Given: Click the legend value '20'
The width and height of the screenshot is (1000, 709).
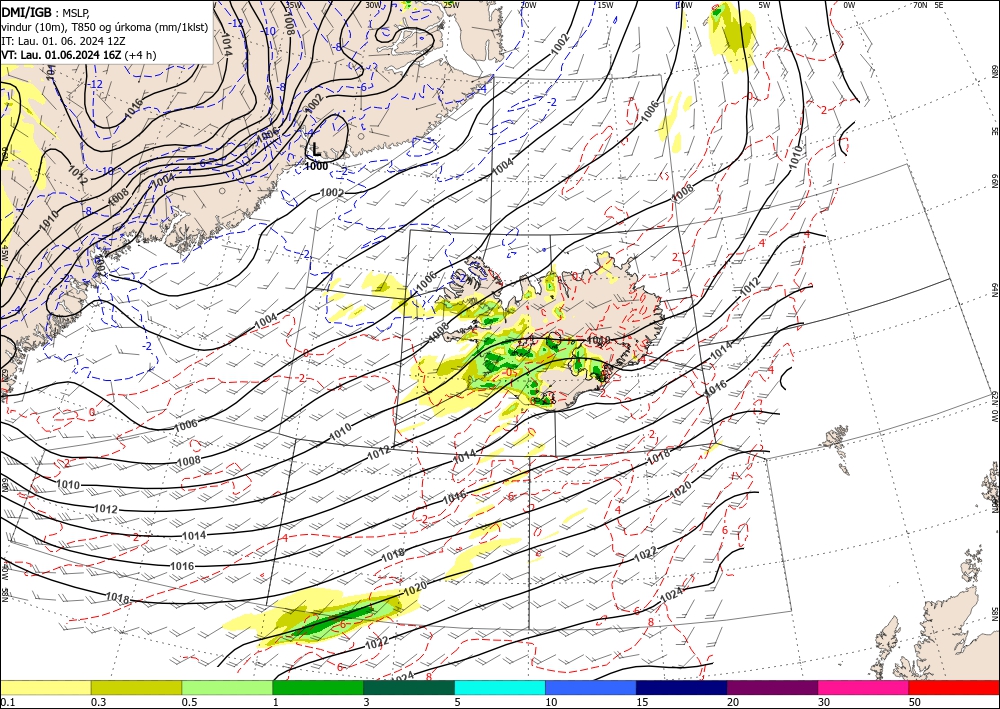Looking at the screenshot, I should point(733,702).
